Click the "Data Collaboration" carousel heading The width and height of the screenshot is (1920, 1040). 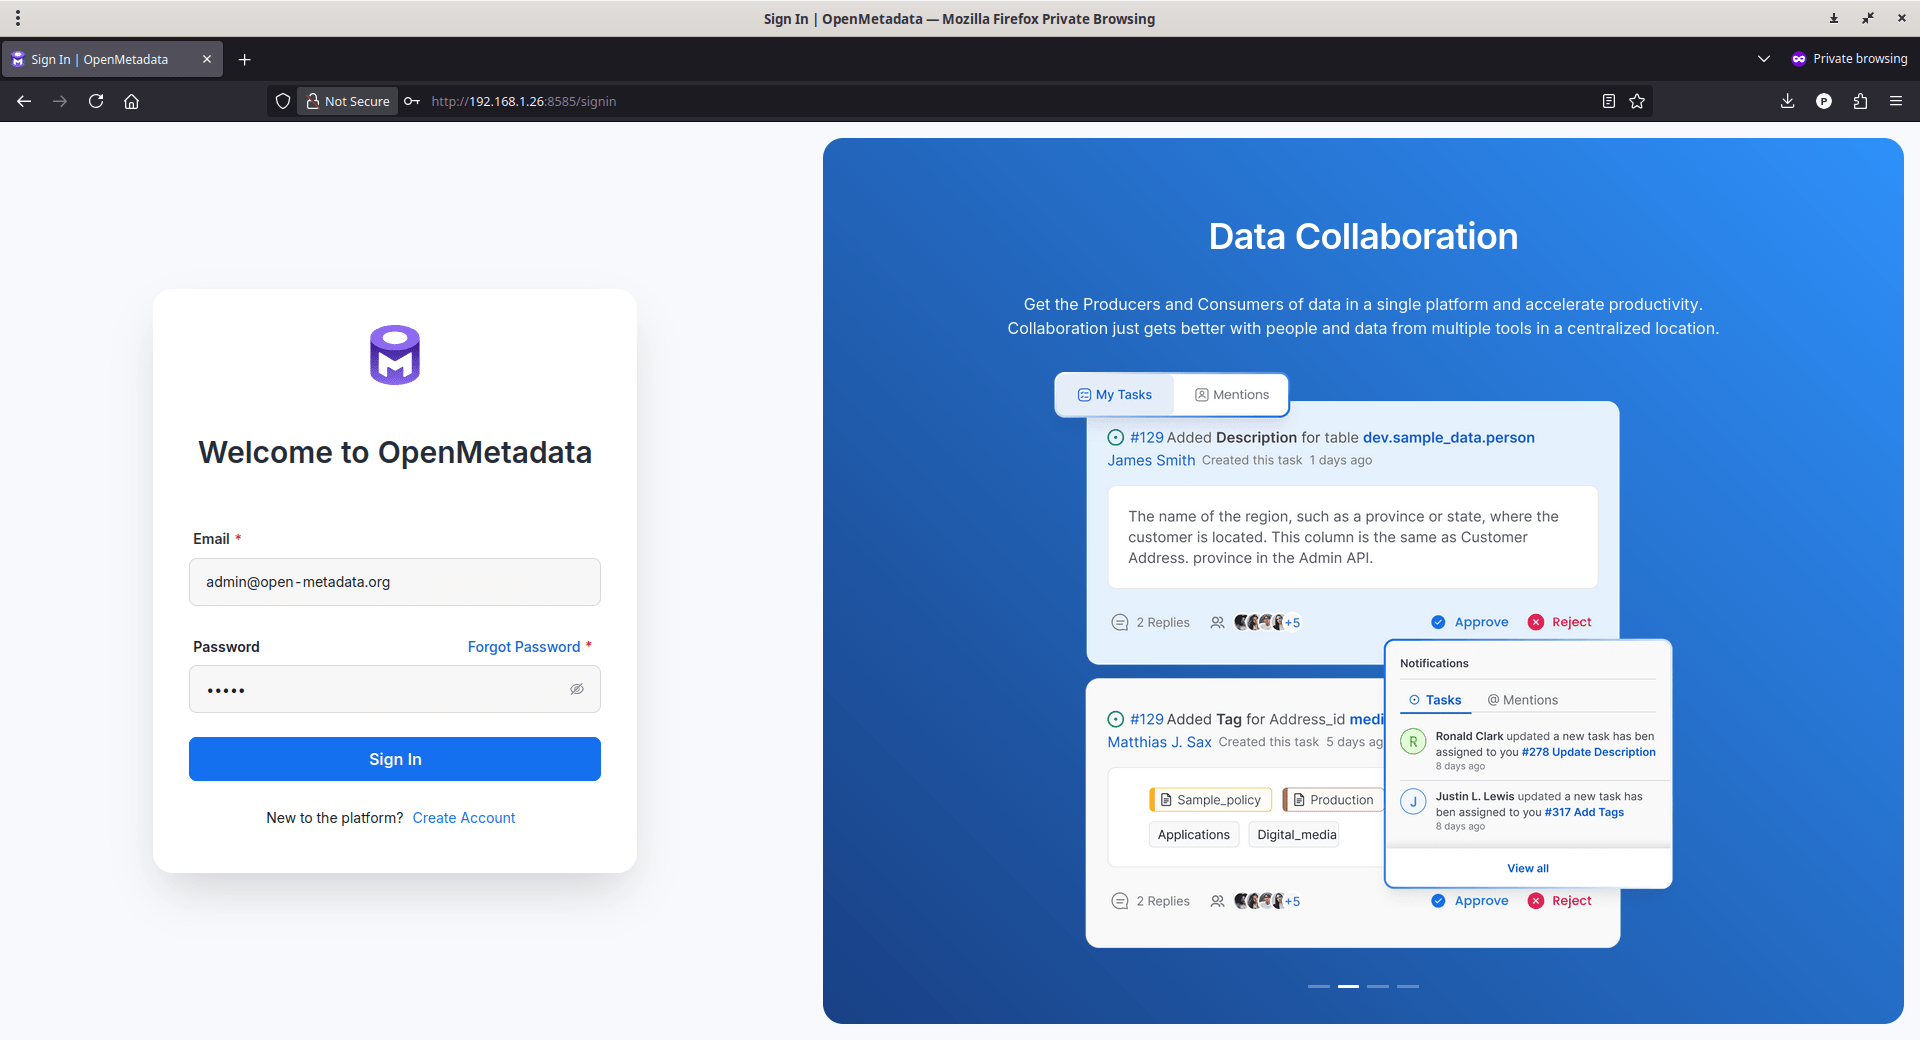1363,236
